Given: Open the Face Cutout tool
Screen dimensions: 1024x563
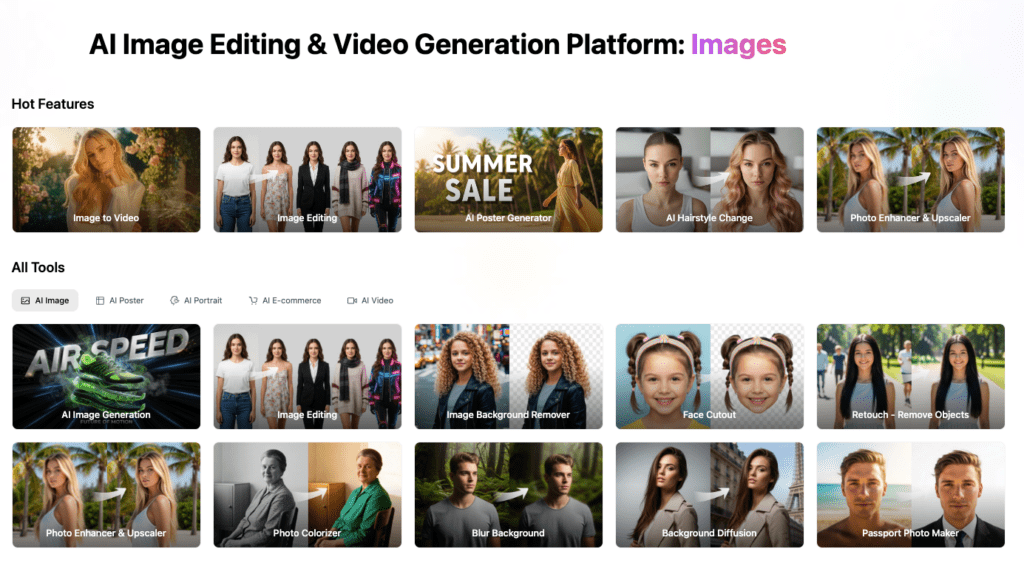Looking at the screenshot, I should 709,376.
